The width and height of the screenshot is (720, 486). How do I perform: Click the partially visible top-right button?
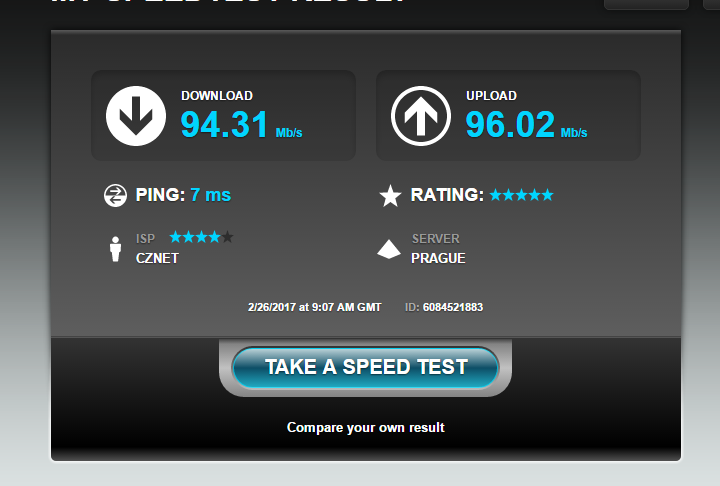646,4
